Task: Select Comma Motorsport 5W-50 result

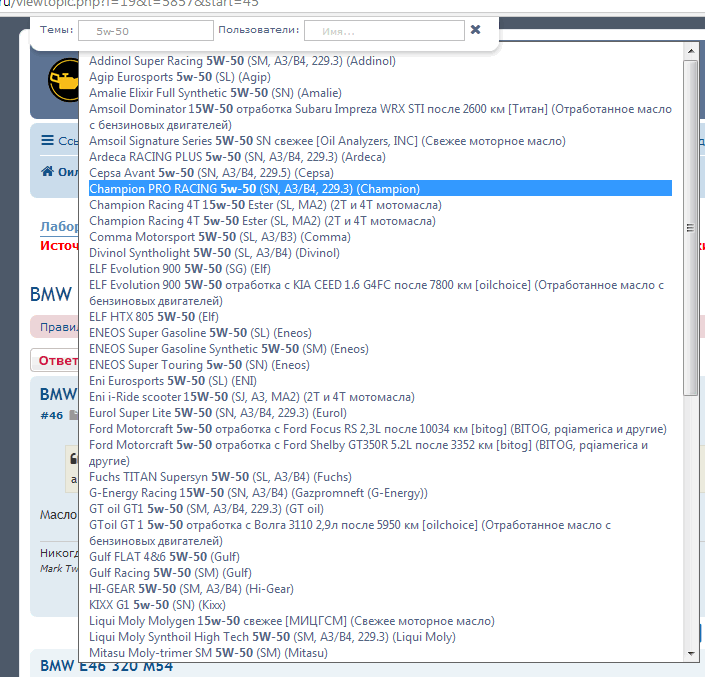Action: pos(220,237)
